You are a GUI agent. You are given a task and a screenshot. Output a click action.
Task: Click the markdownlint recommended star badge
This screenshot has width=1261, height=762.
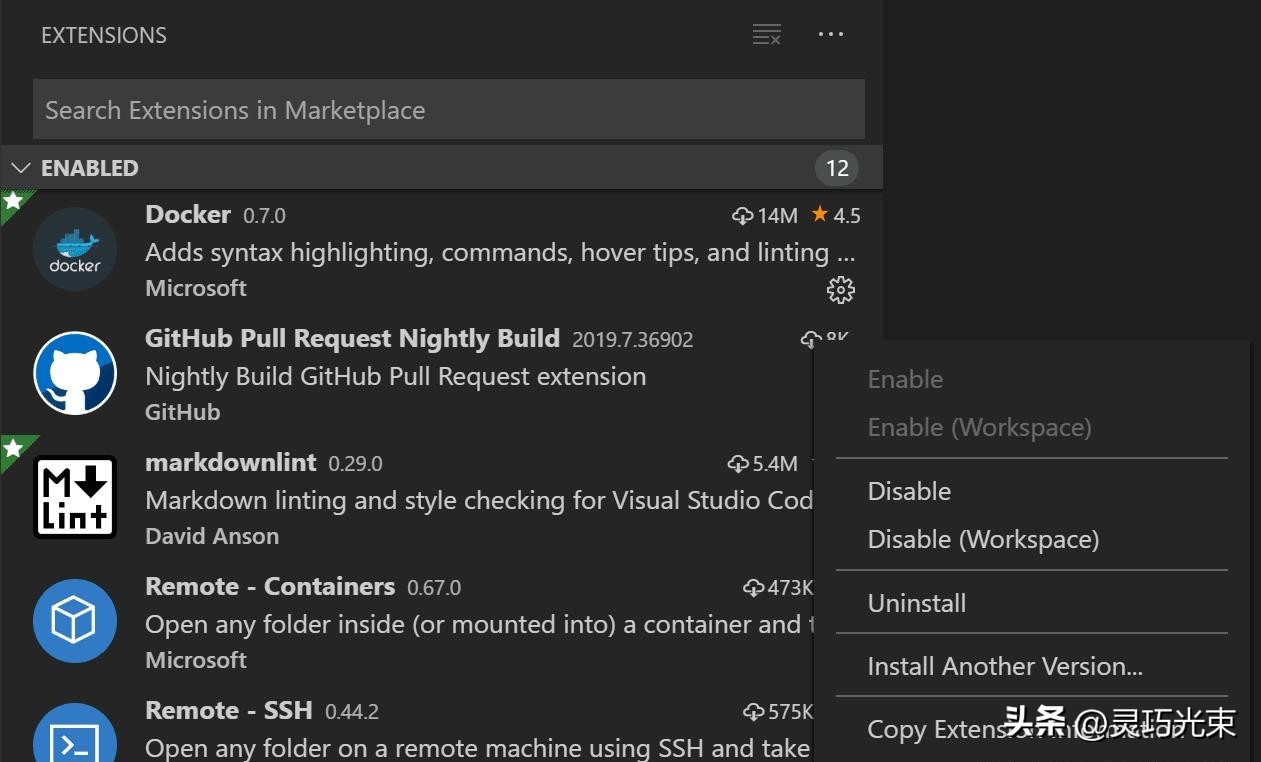click(13, 448)
